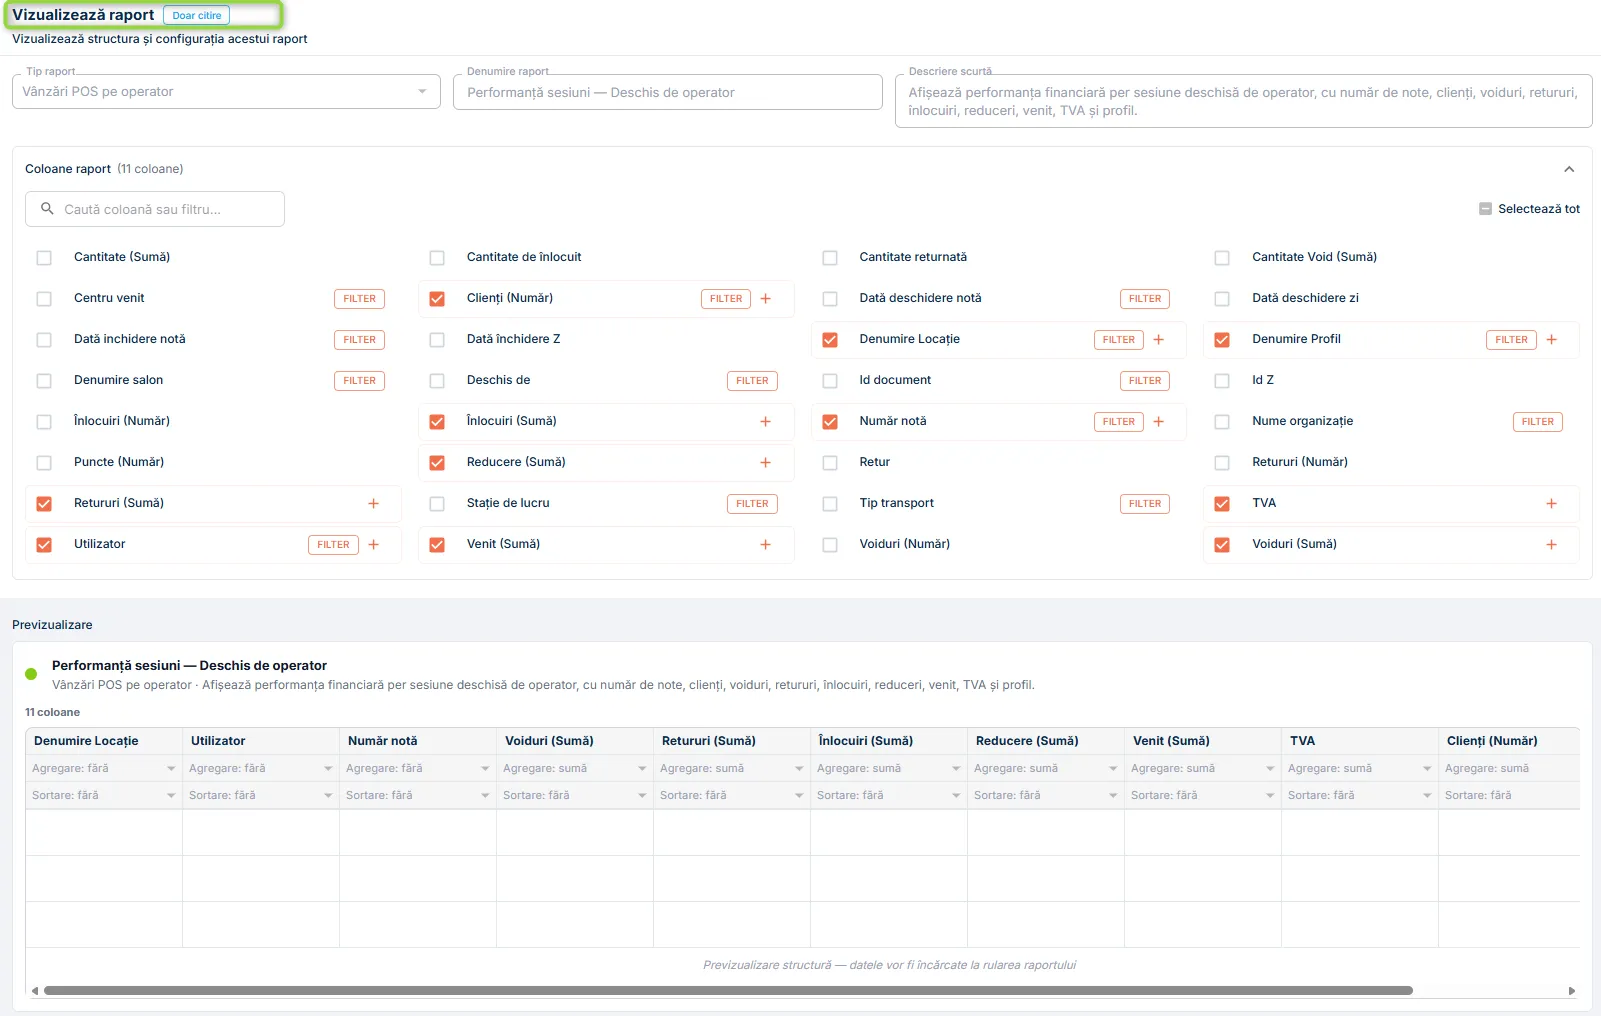Check the Voiduri (Număr) checkbox
This screenshot has height=1016, width=1601.
click(x=830, y=545)
